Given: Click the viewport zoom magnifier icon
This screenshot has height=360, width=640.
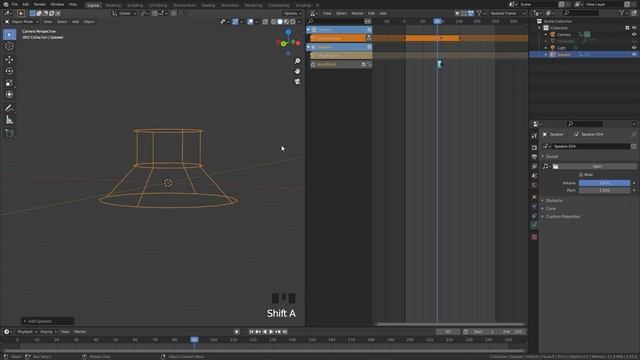Looking at the screenshot, I should click(x=298, y=61).
